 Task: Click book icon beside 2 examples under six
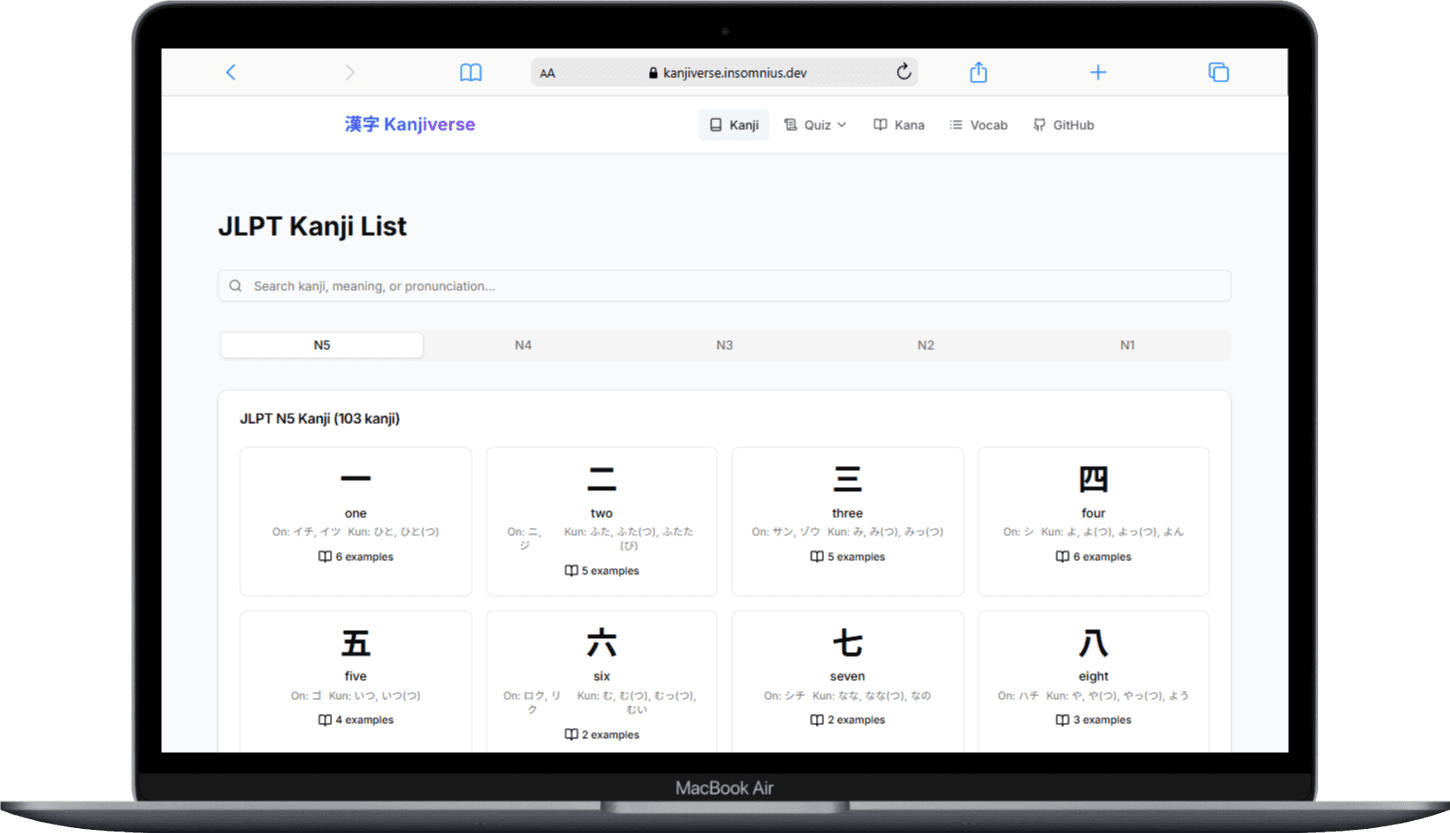[571, 735]
